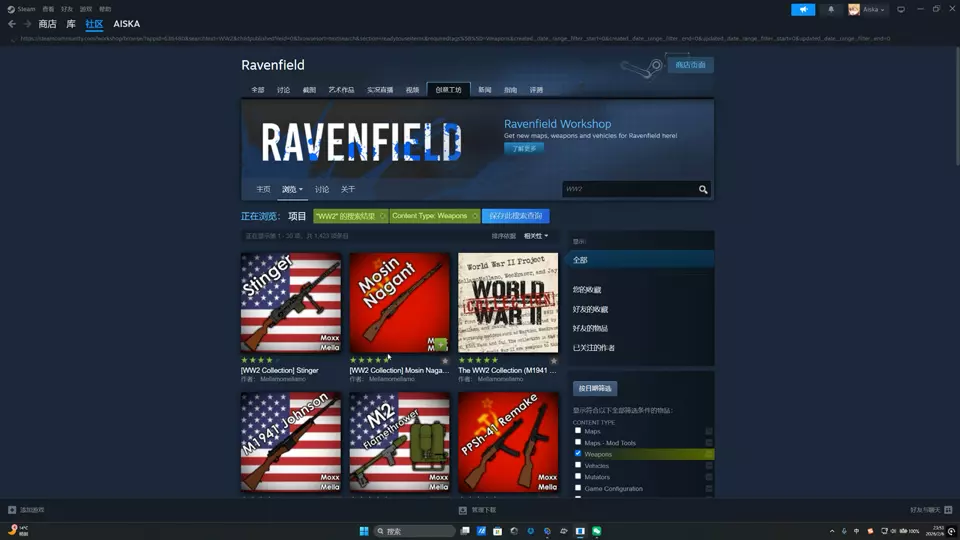Check the Maps content type checkbox
The image size is (960, 540).
click(577, 430)
